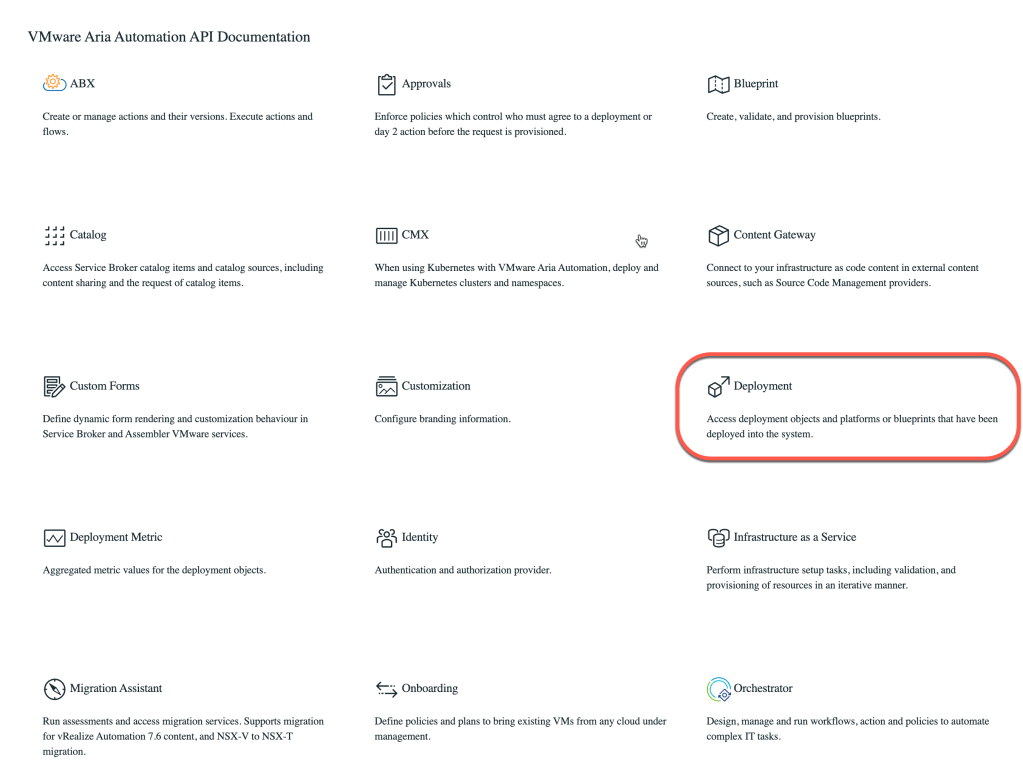Open the Approvals documentation title
The height and width of the screenshot is (771, 1023).
click(x=426, y=83)
